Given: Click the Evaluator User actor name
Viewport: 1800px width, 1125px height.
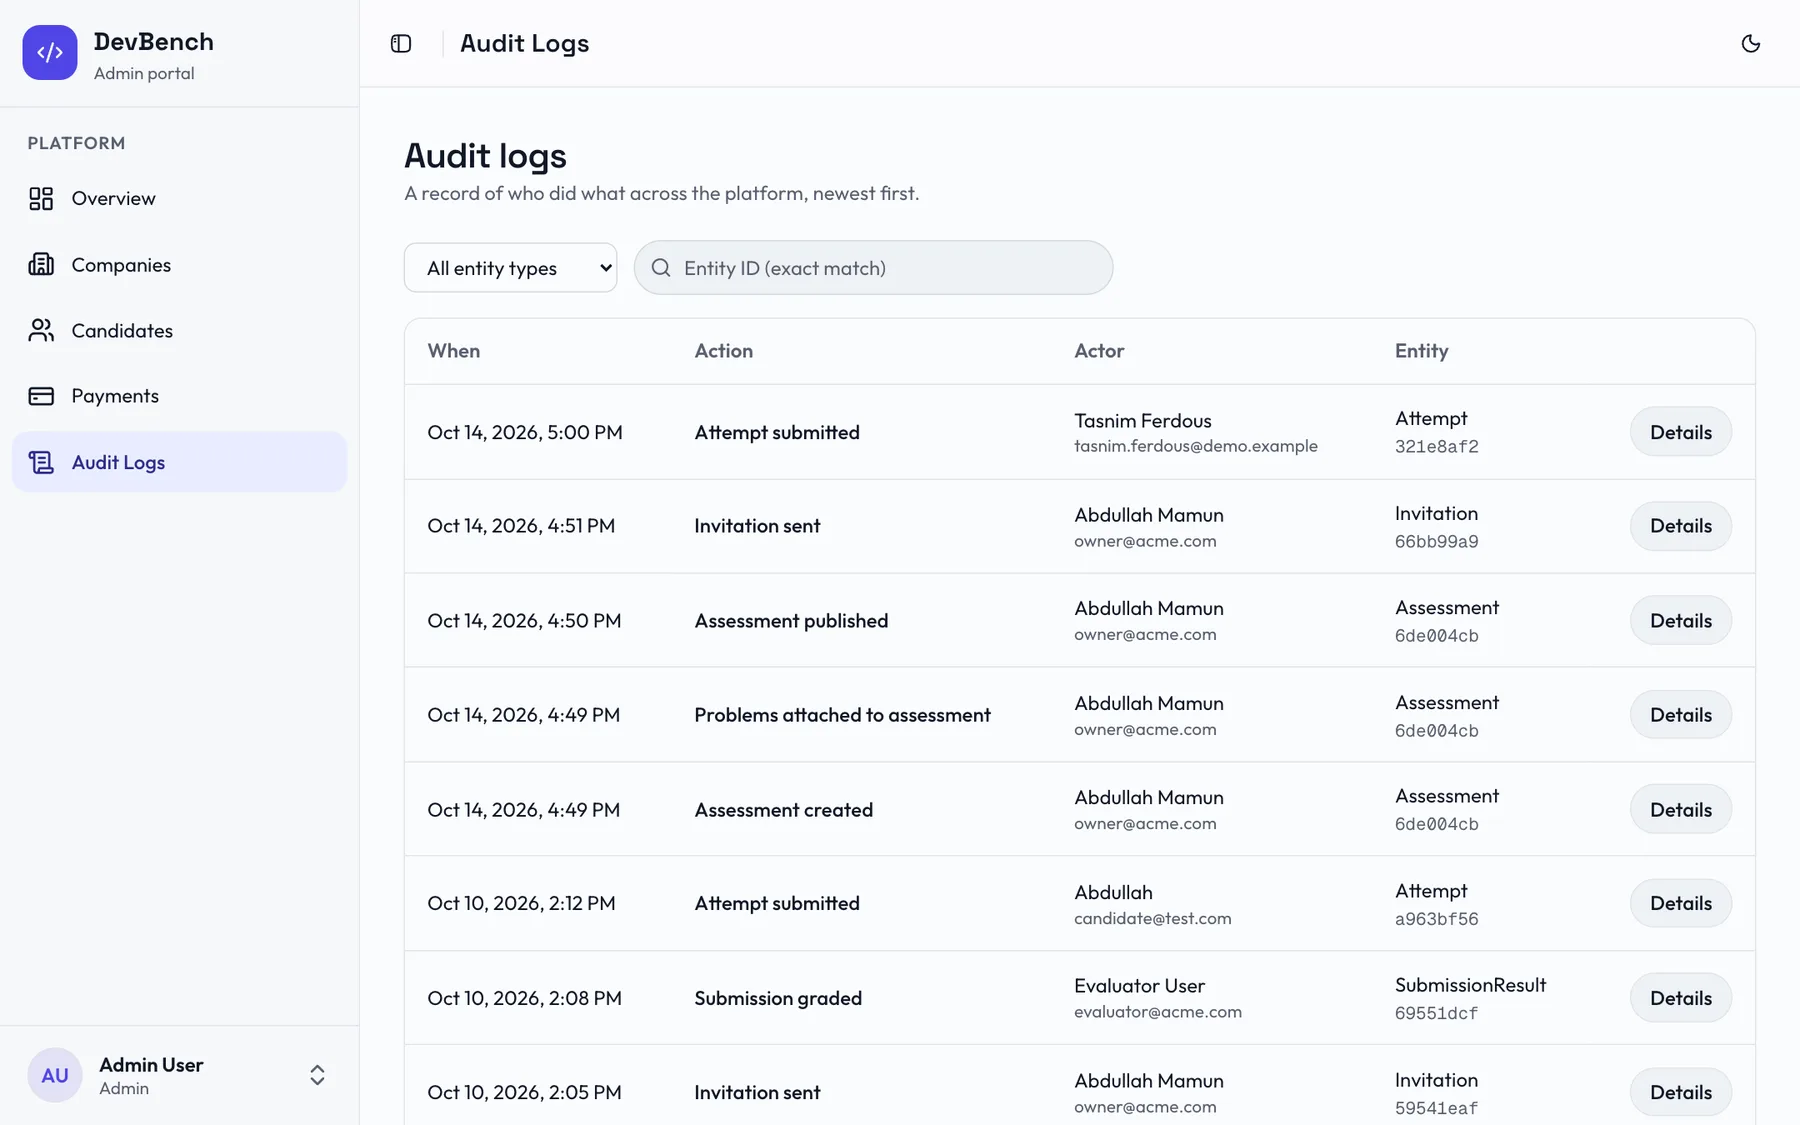Looking at the screenshot, I should click(x=1139, y=985).
